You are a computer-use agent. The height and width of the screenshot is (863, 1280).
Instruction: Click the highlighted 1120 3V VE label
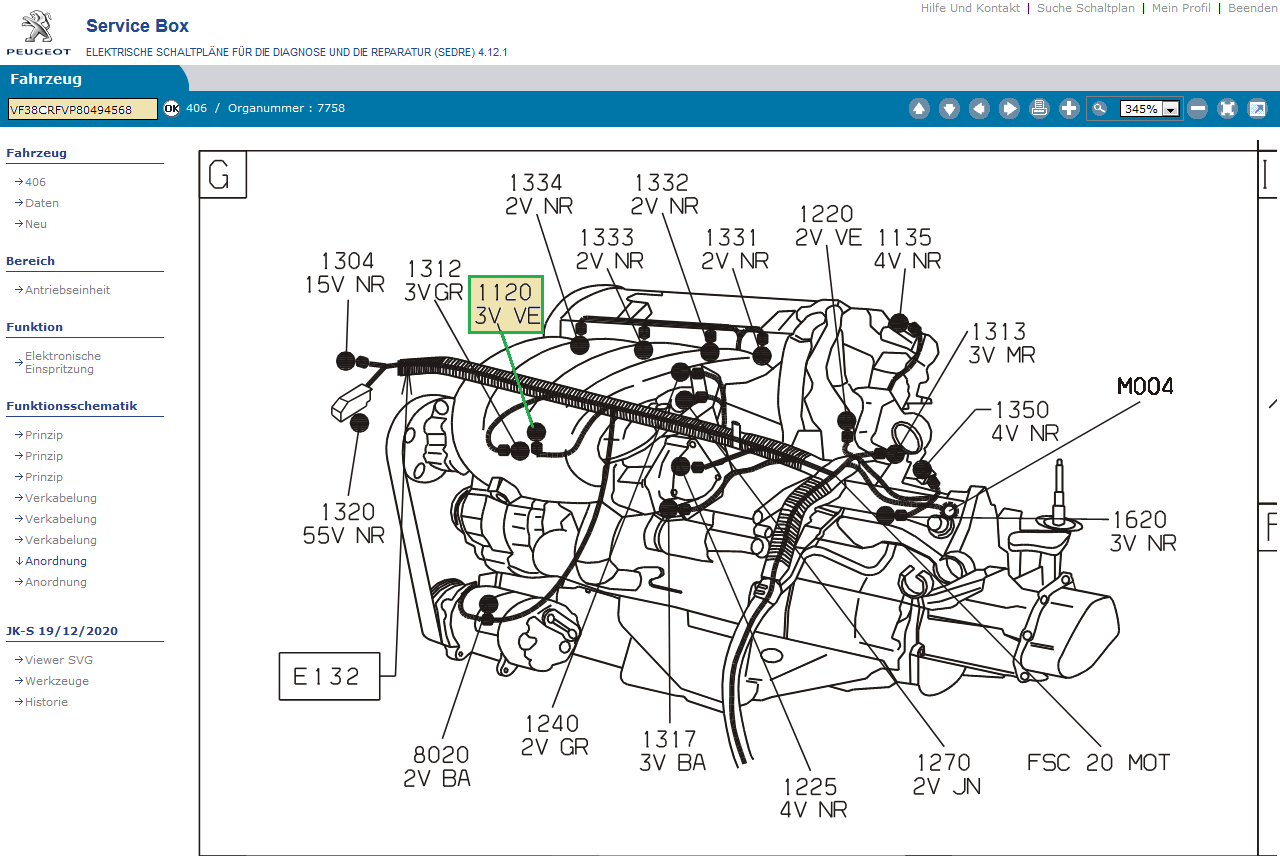coord(507,305)
